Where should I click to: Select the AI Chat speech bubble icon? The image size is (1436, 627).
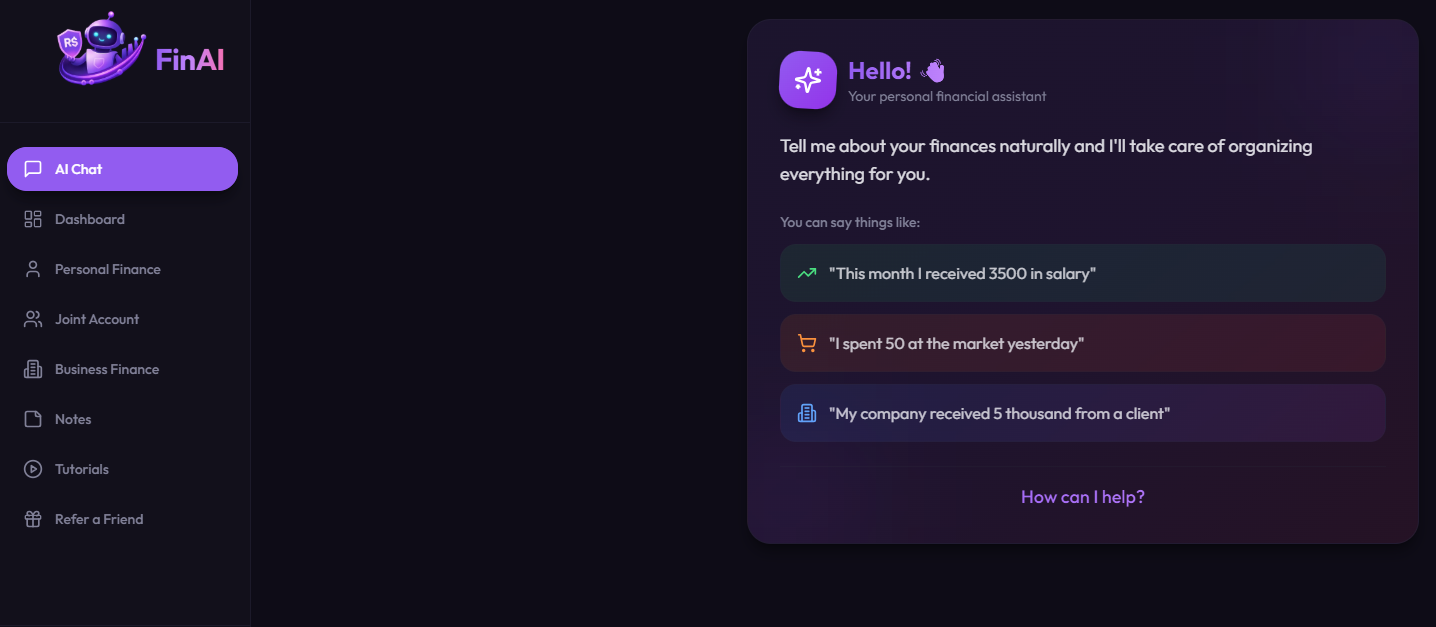32,168
